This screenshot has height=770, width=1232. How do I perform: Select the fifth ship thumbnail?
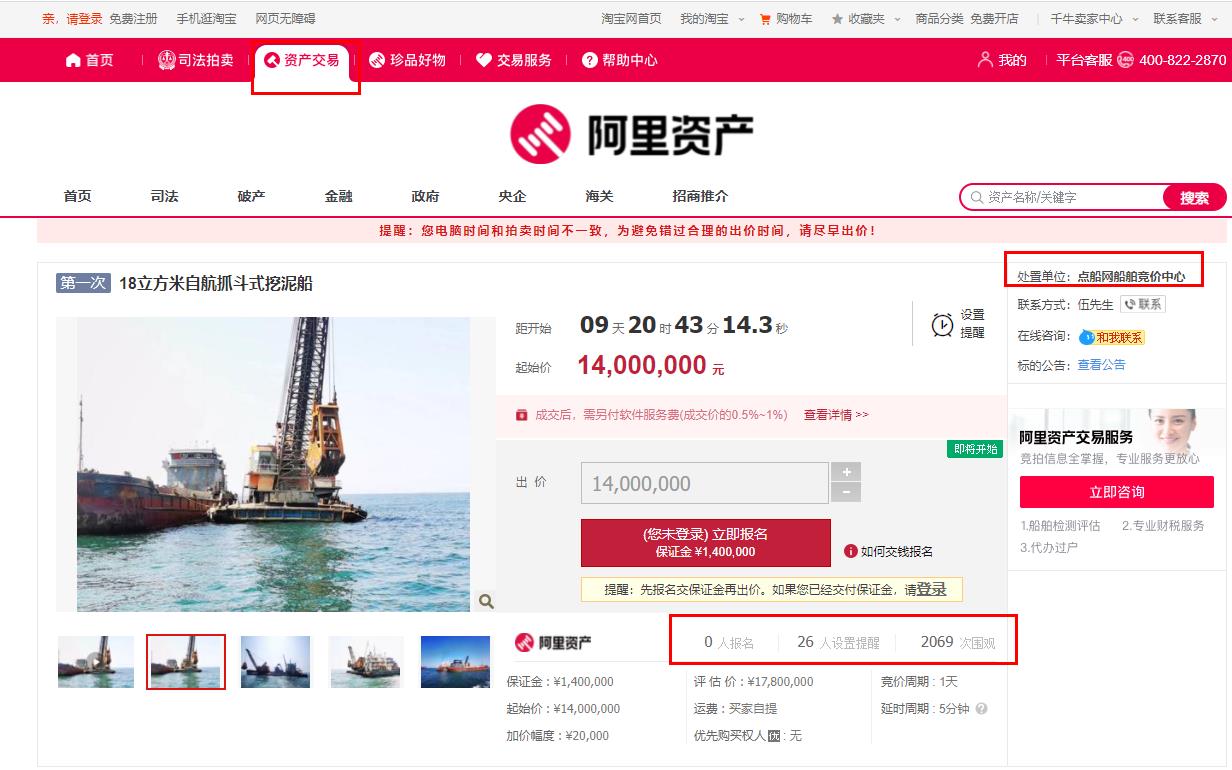(455, 661)
